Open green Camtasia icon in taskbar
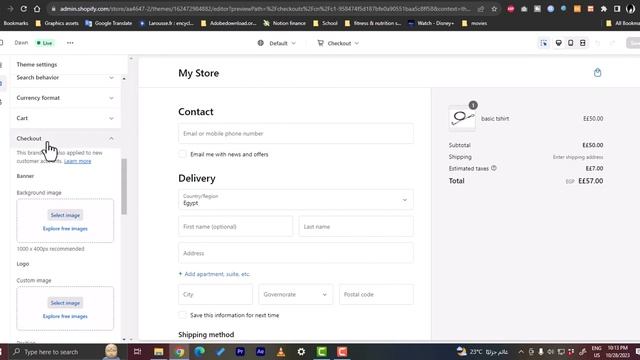The image size is (640, 360). pyautogui.click(x=322, y=351)
